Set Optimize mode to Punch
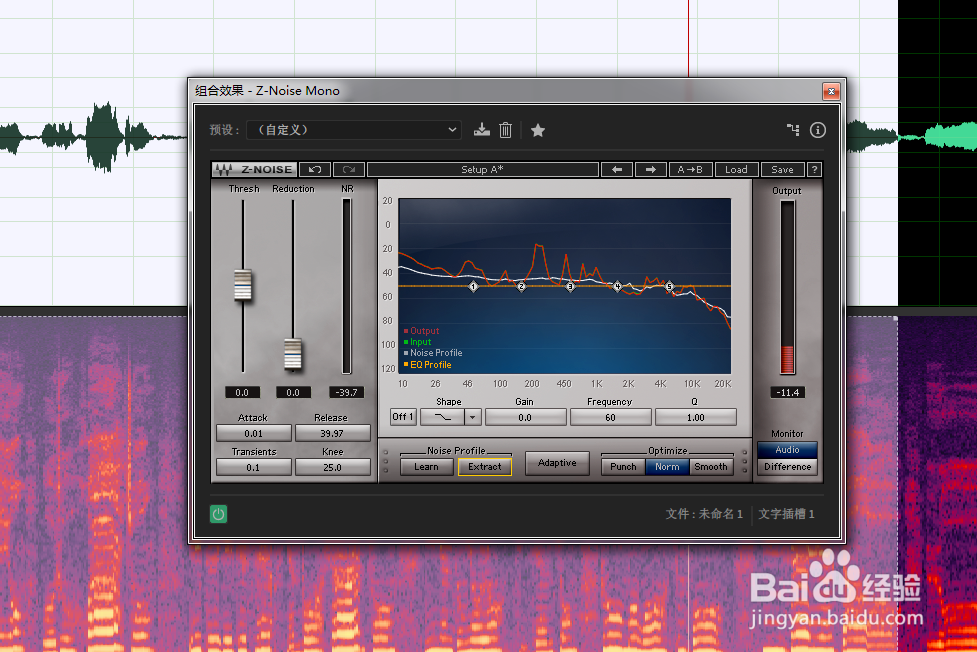 coord(623,467)
